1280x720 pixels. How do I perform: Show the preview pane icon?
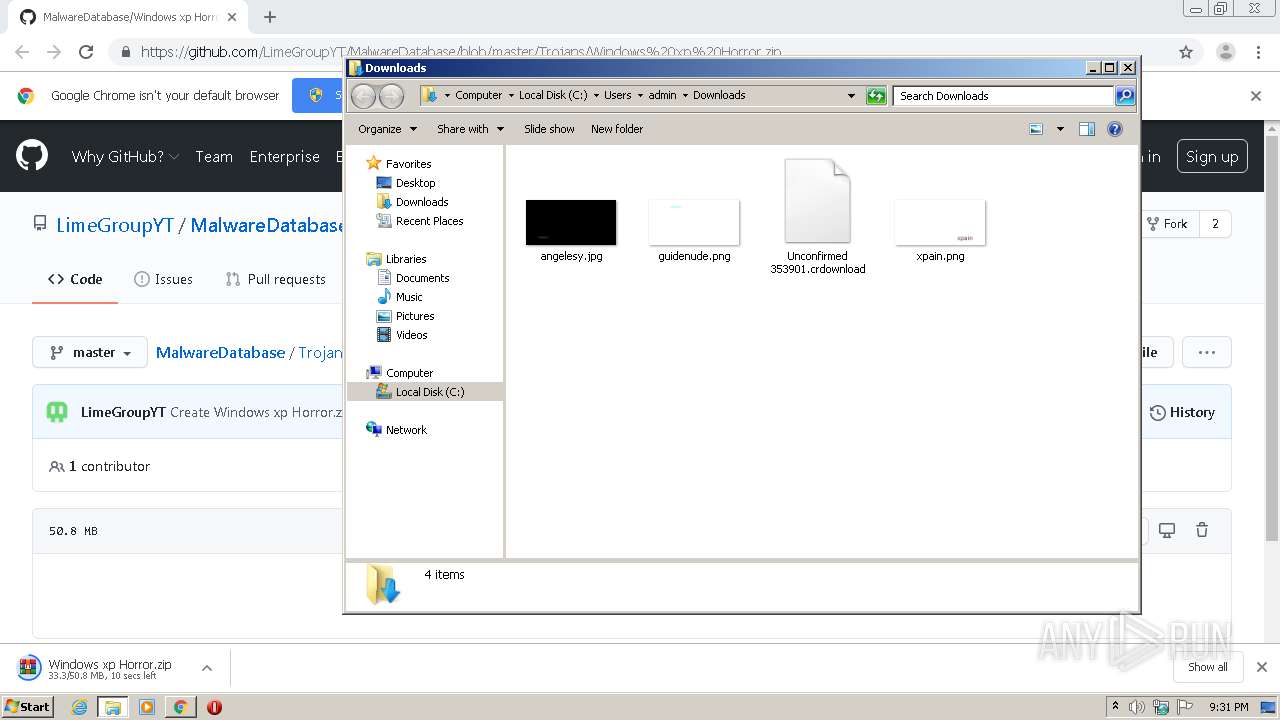click(x=1087, y=129)
